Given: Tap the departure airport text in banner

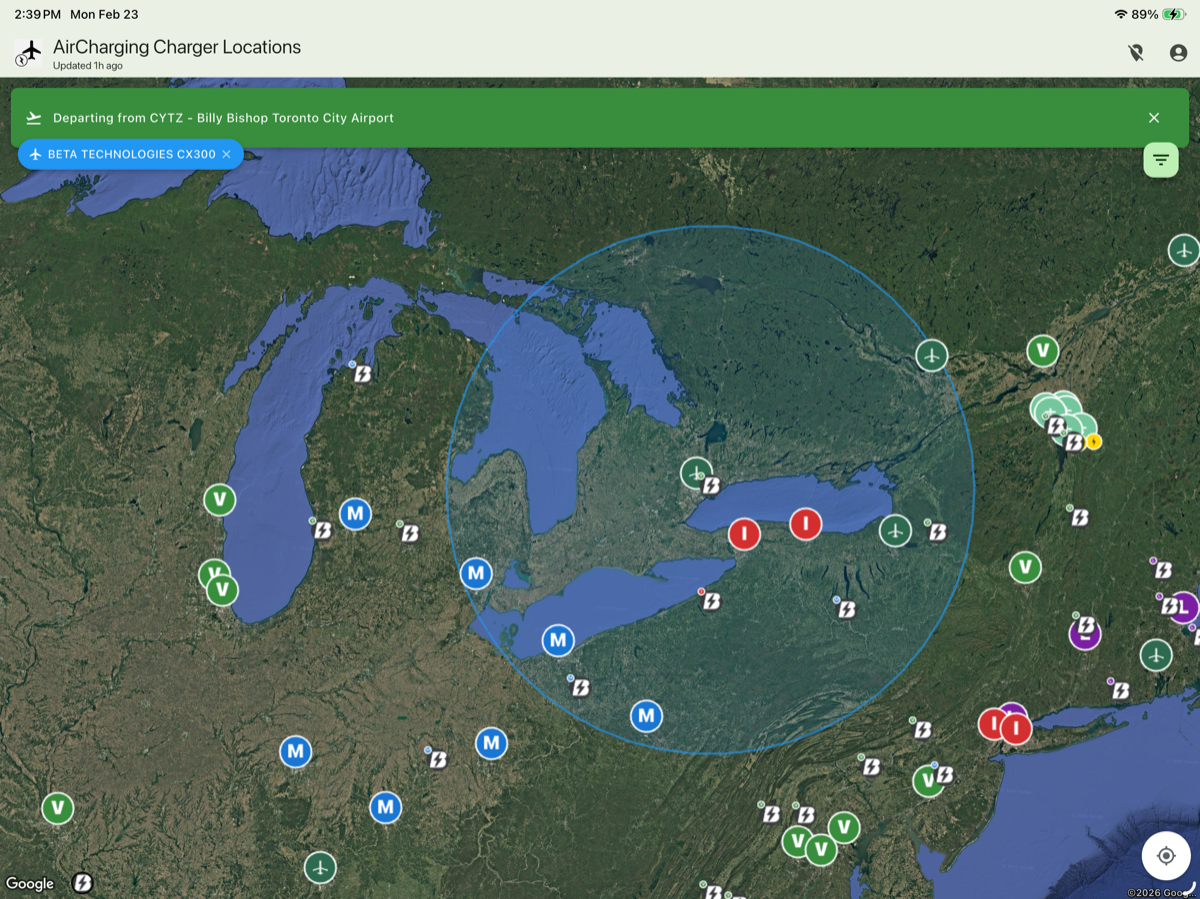Looking at the screenshot, I should [223, 118].
